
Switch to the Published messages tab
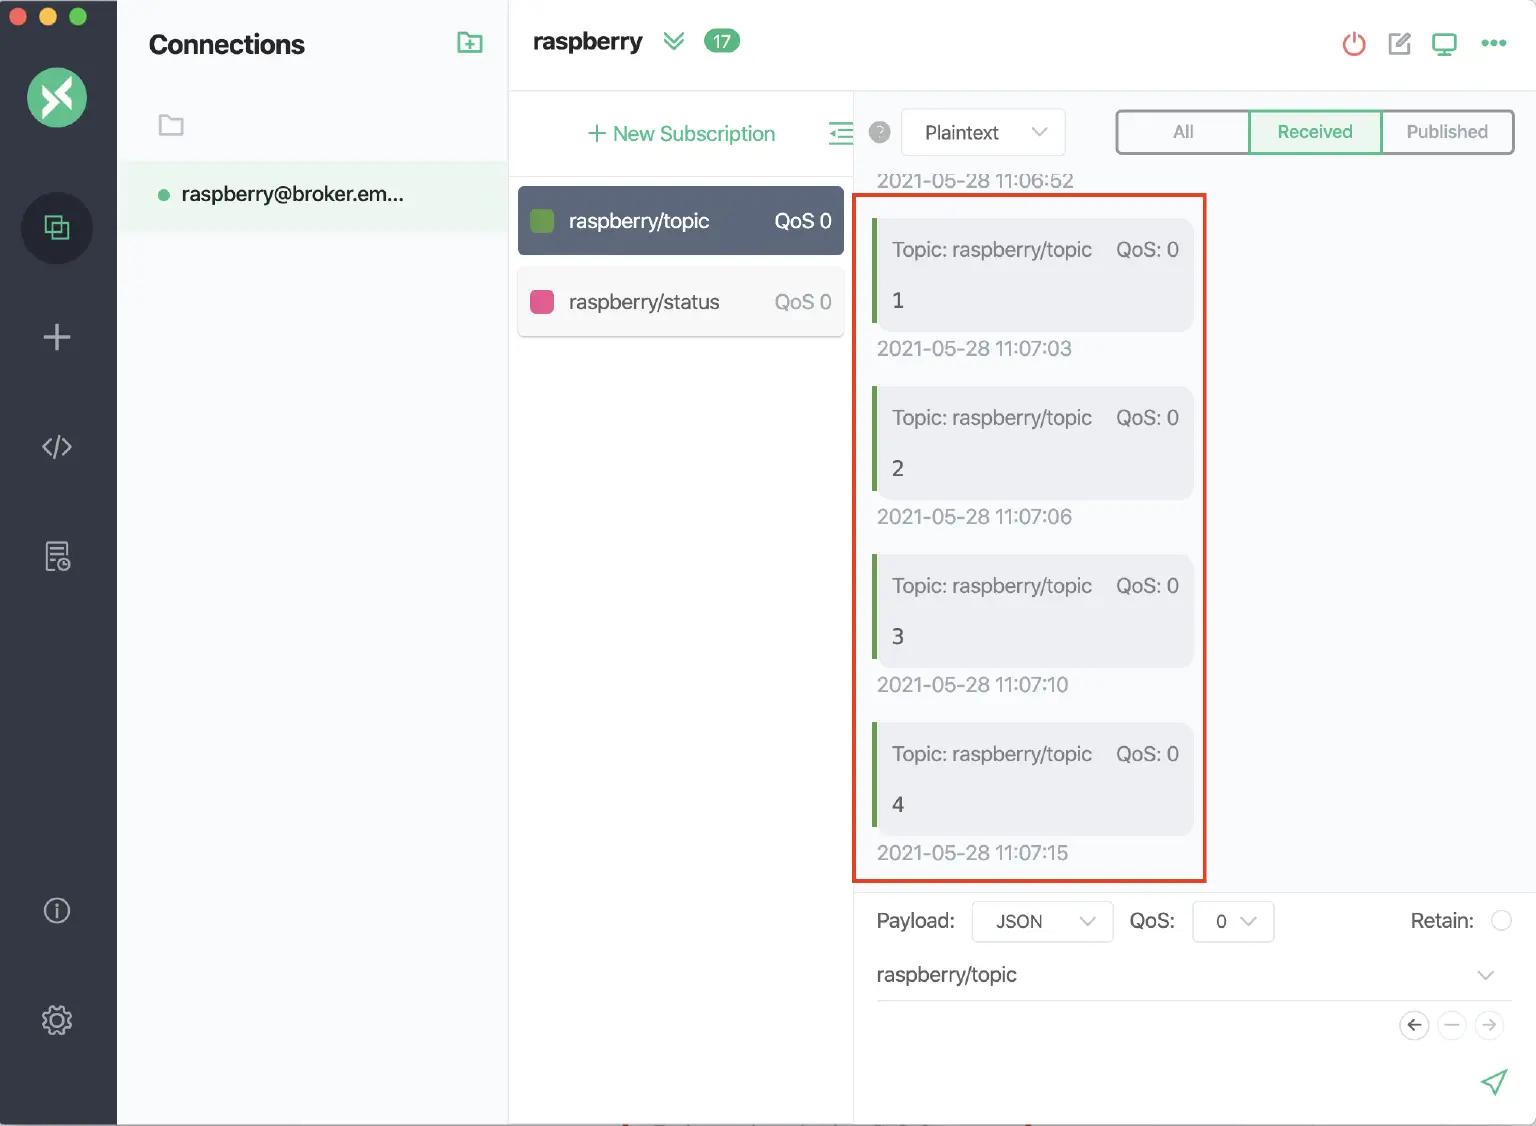click(1446, 132)
